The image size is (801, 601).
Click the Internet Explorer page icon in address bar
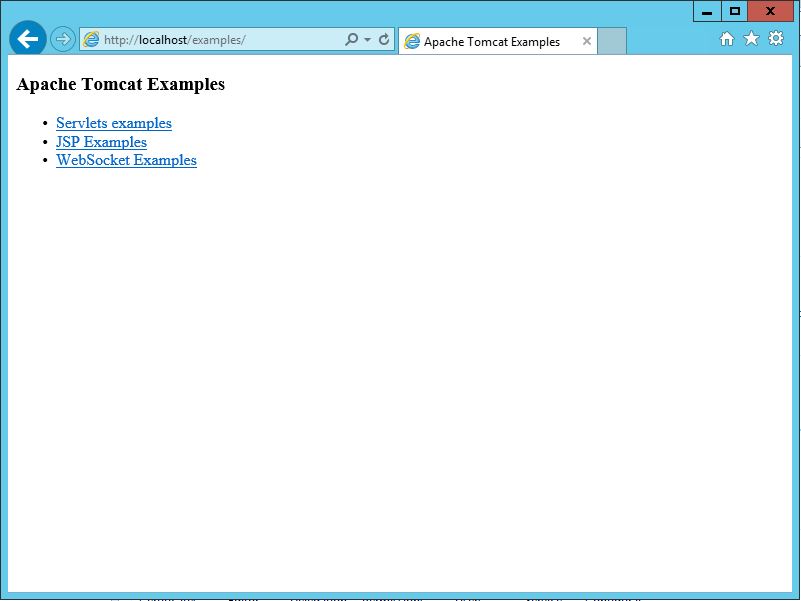point(91,39)
